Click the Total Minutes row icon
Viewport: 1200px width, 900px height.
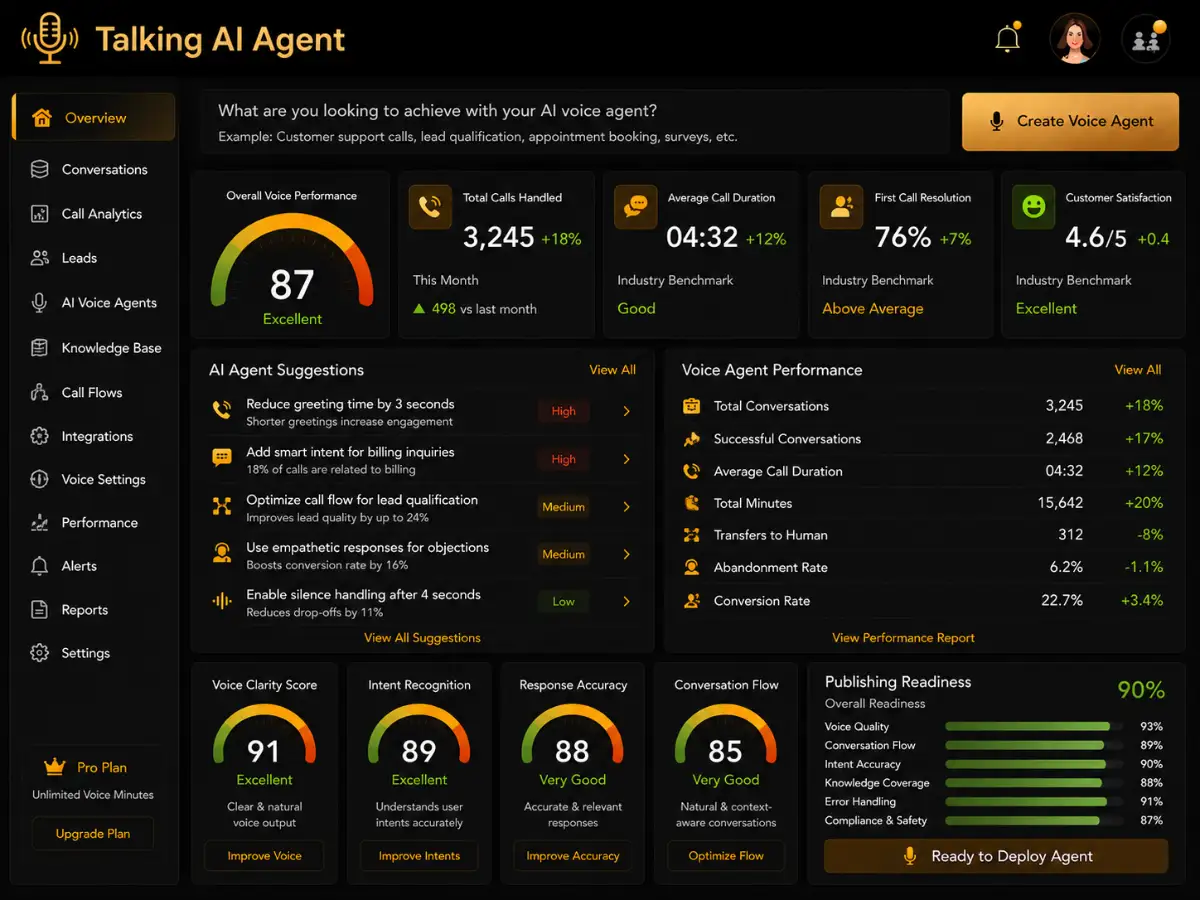pos(691,503)
